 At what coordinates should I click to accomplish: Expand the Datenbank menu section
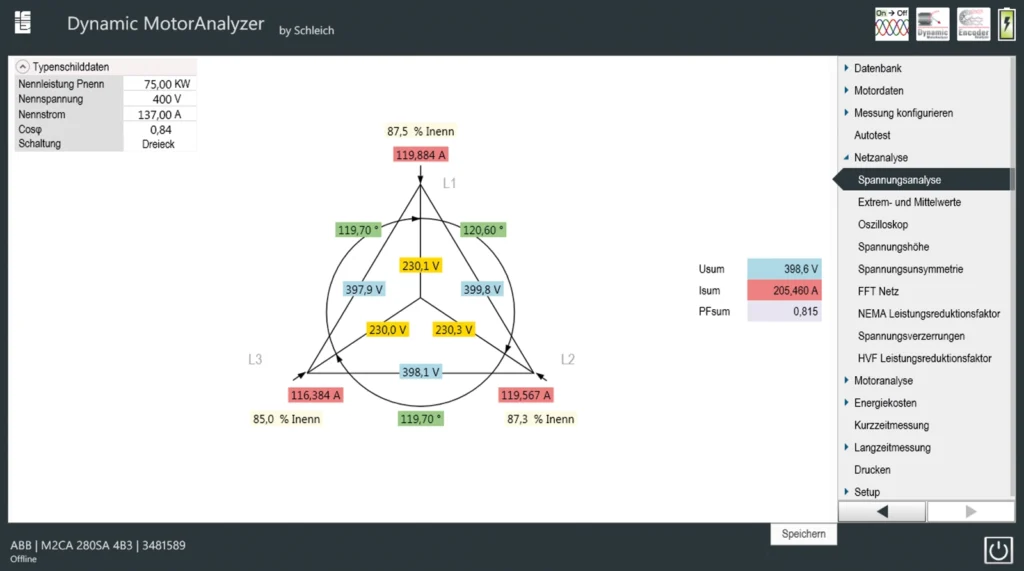[x=877, y=69]
